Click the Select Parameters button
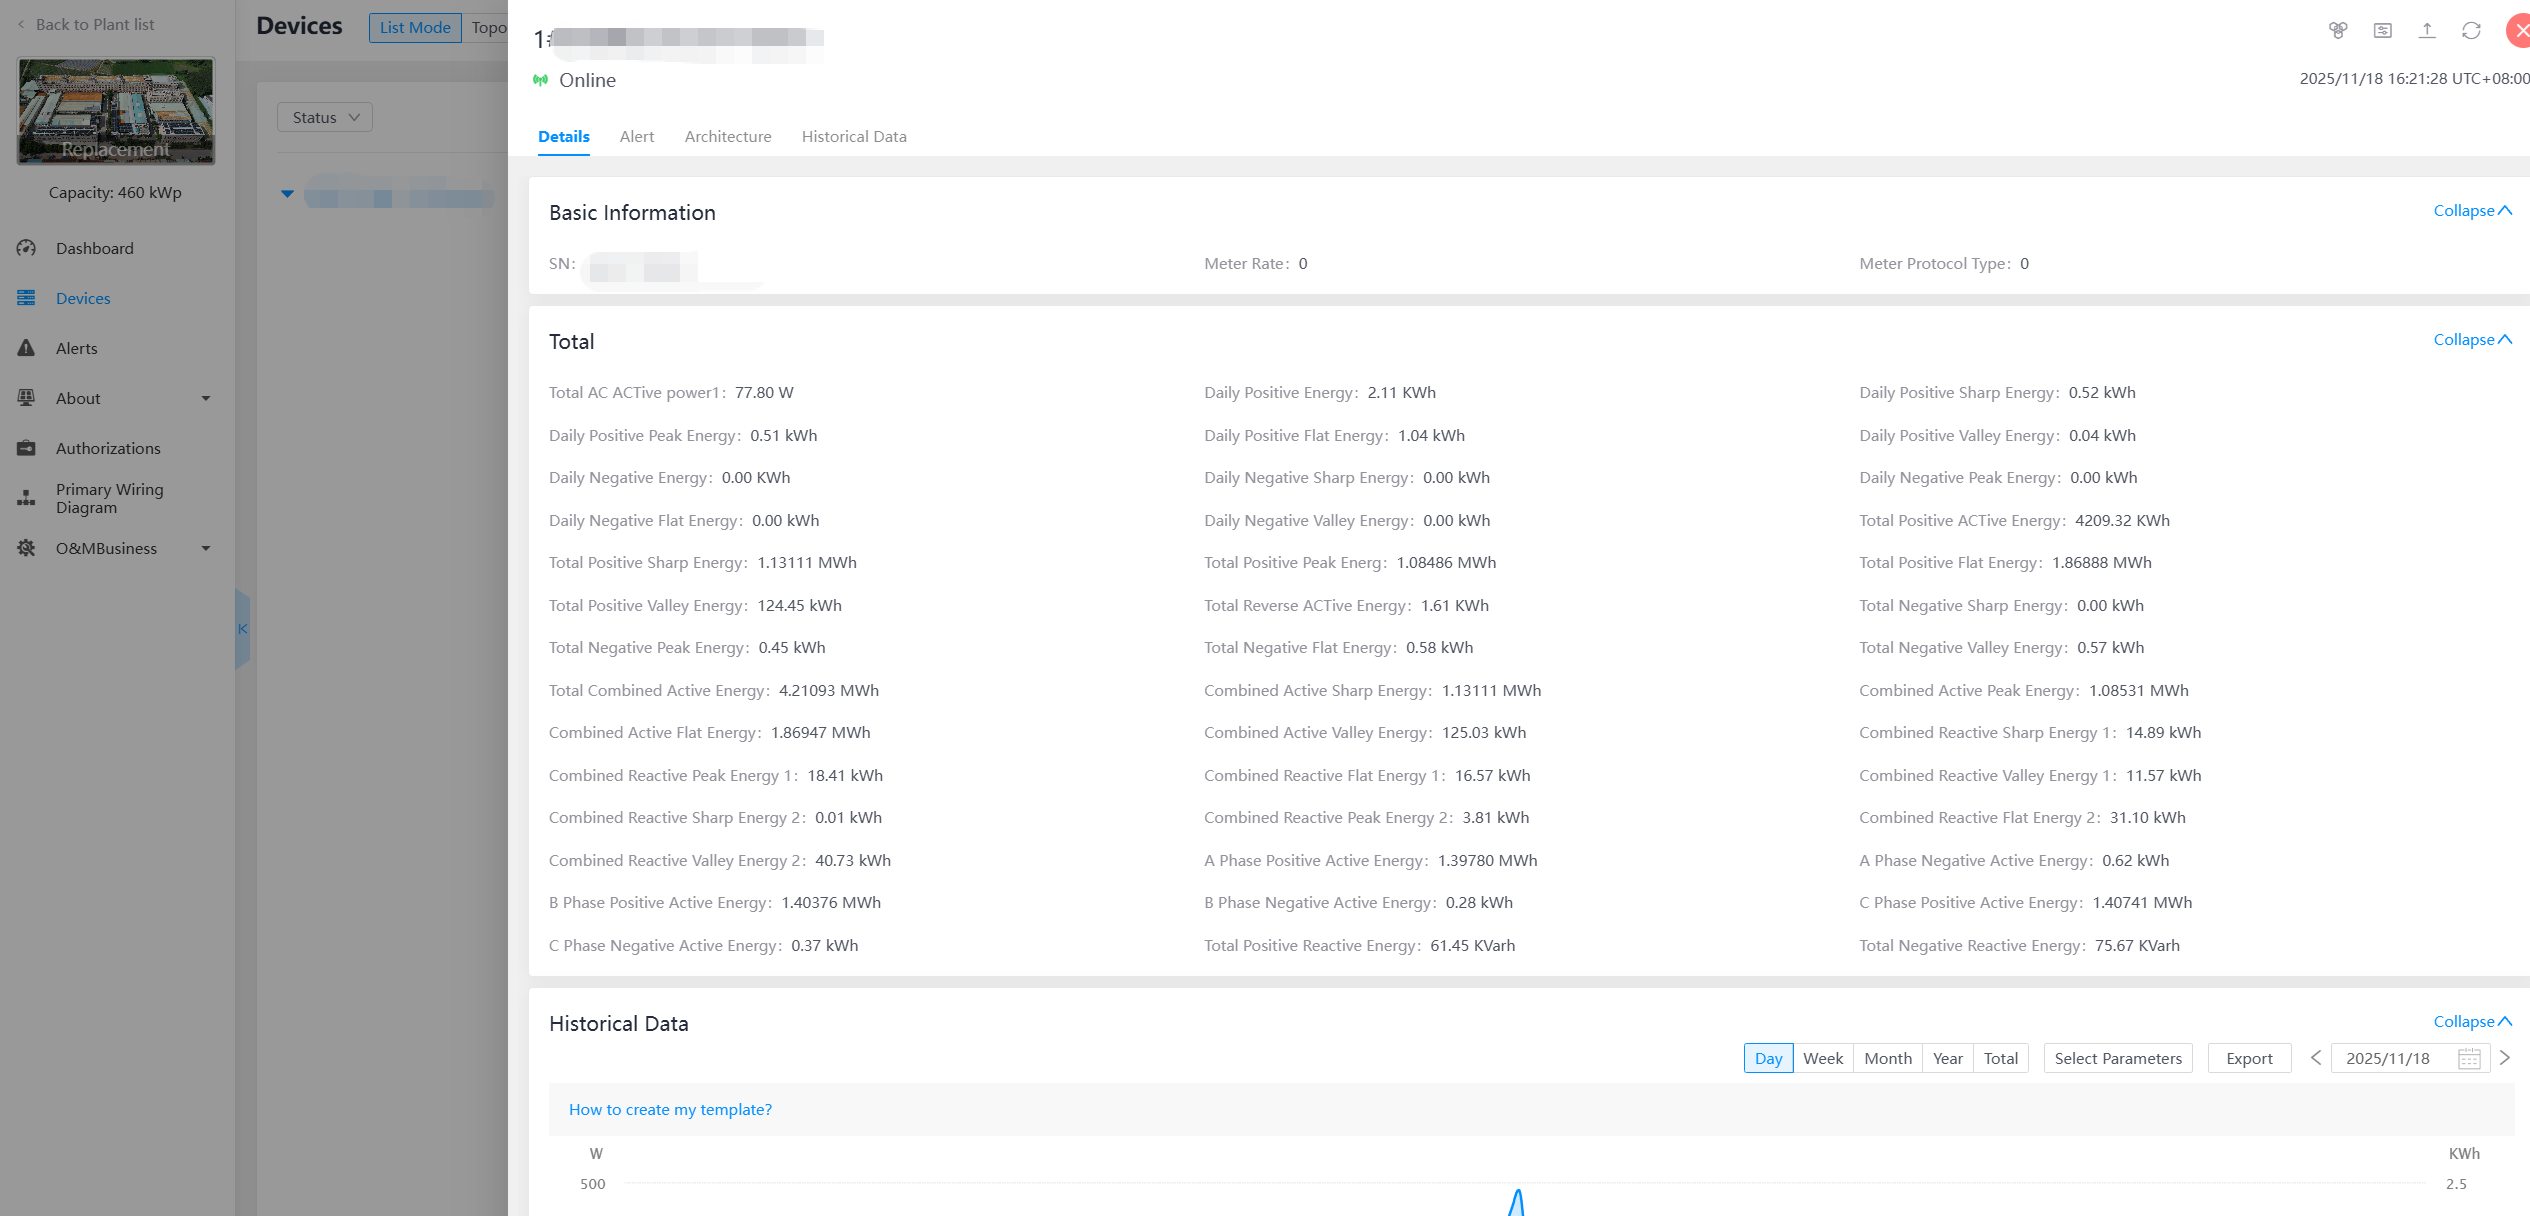 click(x=2117, y=1058)
